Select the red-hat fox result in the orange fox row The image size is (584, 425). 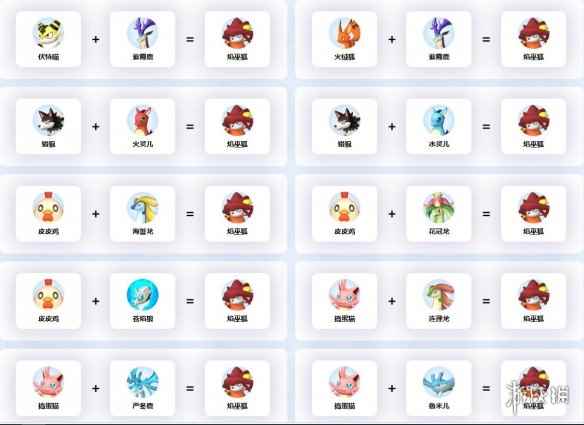coord(534,33)
